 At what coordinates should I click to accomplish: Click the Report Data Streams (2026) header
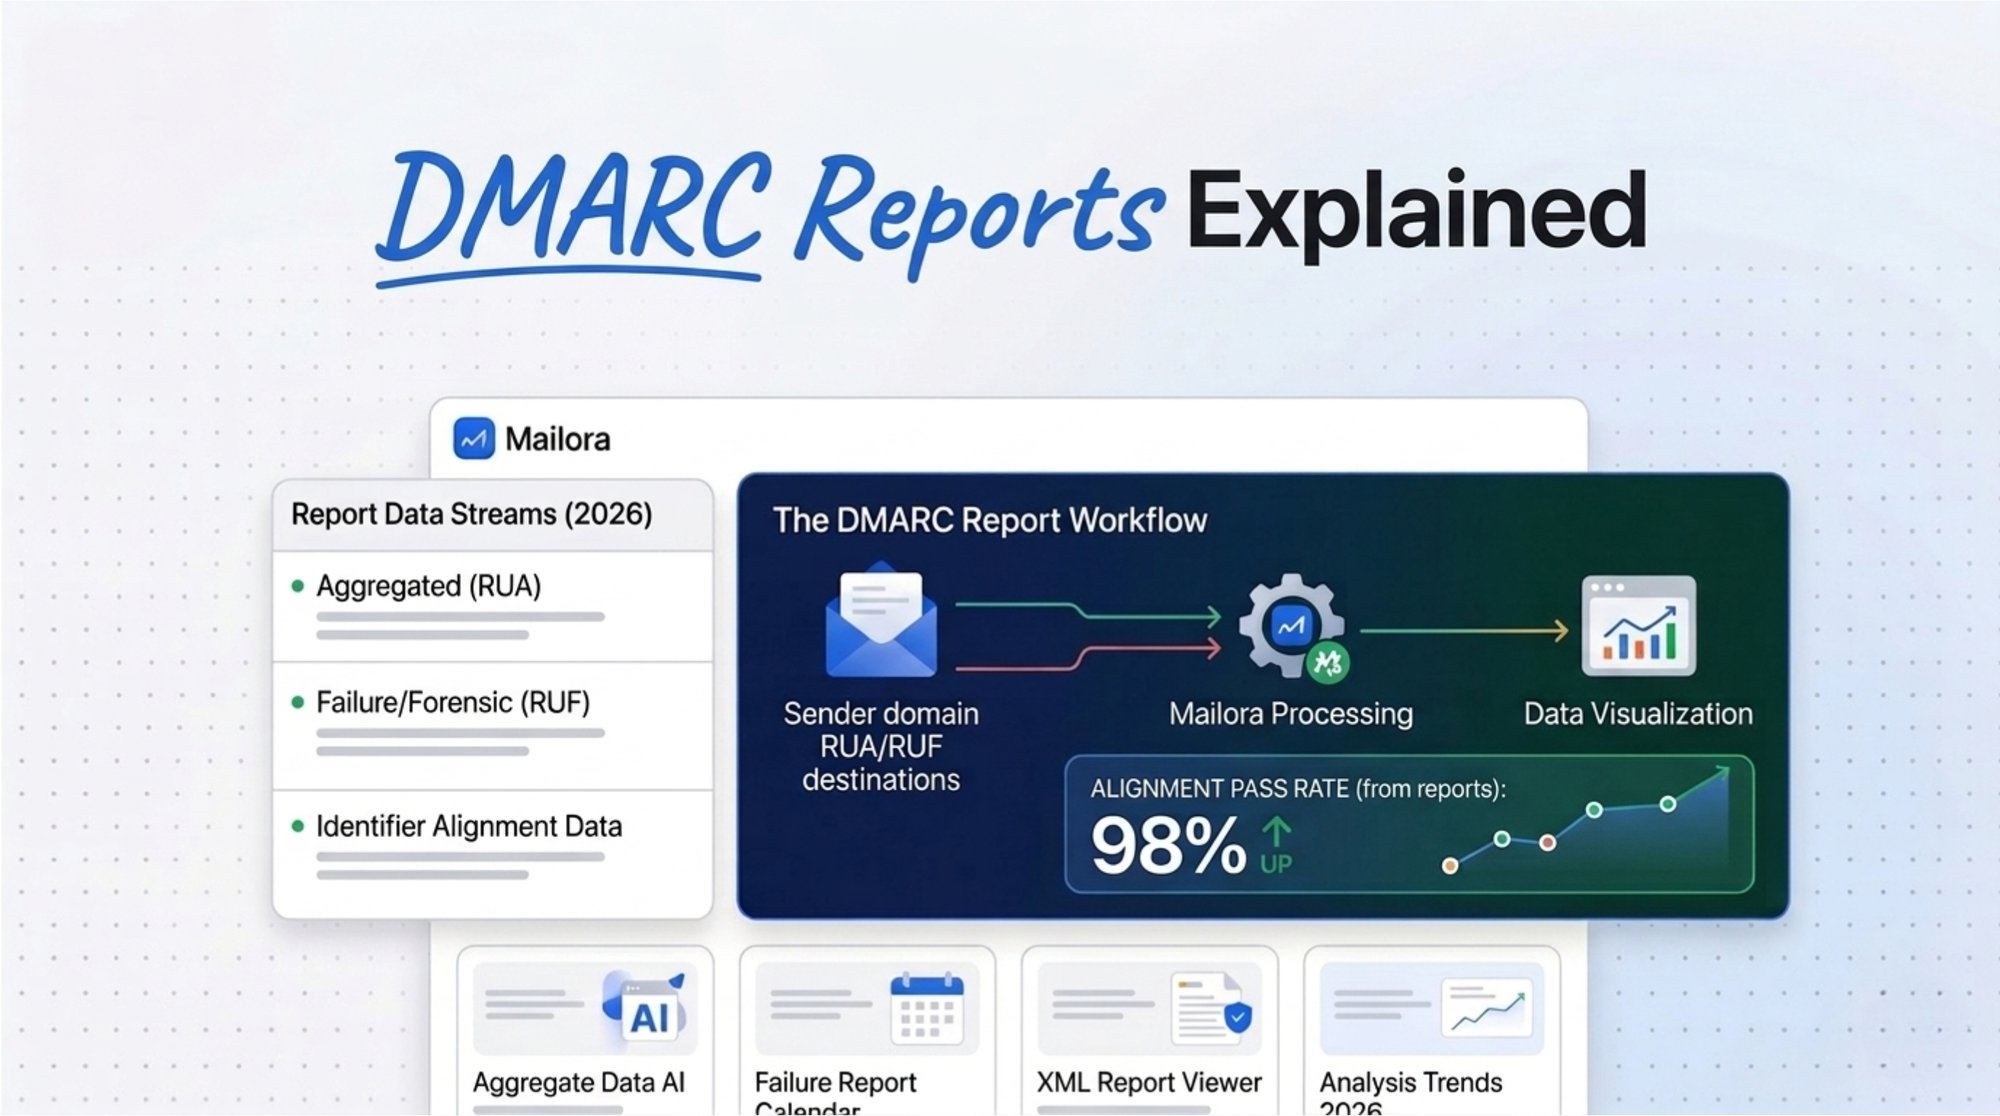471,514
